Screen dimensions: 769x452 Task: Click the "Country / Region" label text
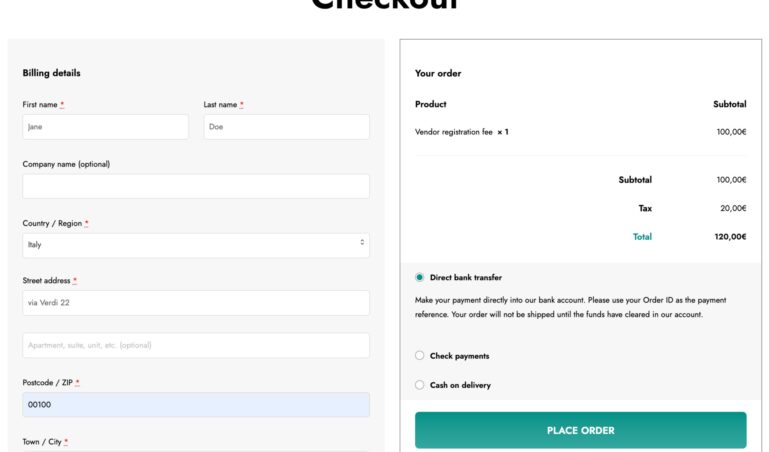[52, 223]
